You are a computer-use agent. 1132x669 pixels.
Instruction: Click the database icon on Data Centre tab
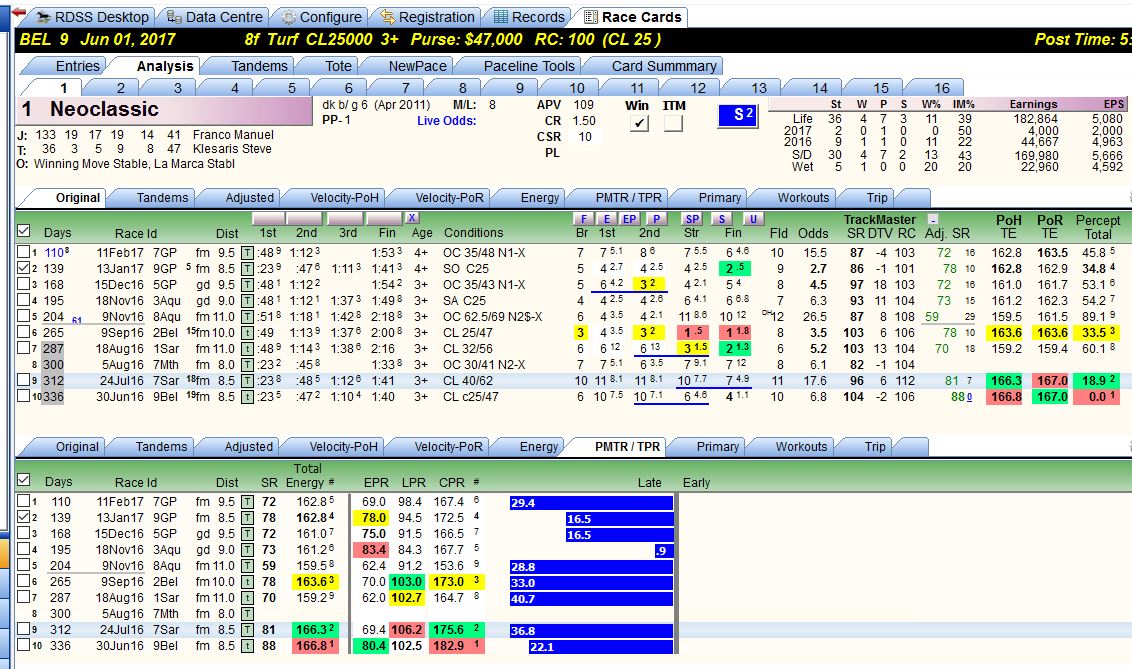point(174,17)
